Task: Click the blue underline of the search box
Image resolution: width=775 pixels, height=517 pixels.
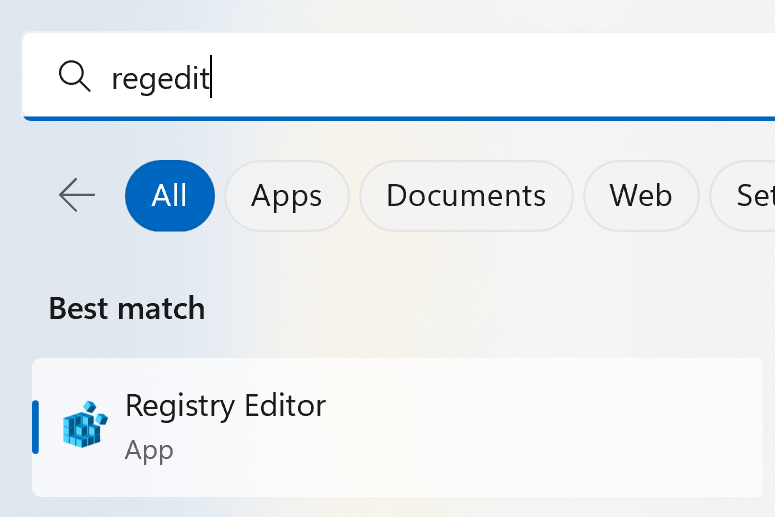Action: tap(400, 118)
